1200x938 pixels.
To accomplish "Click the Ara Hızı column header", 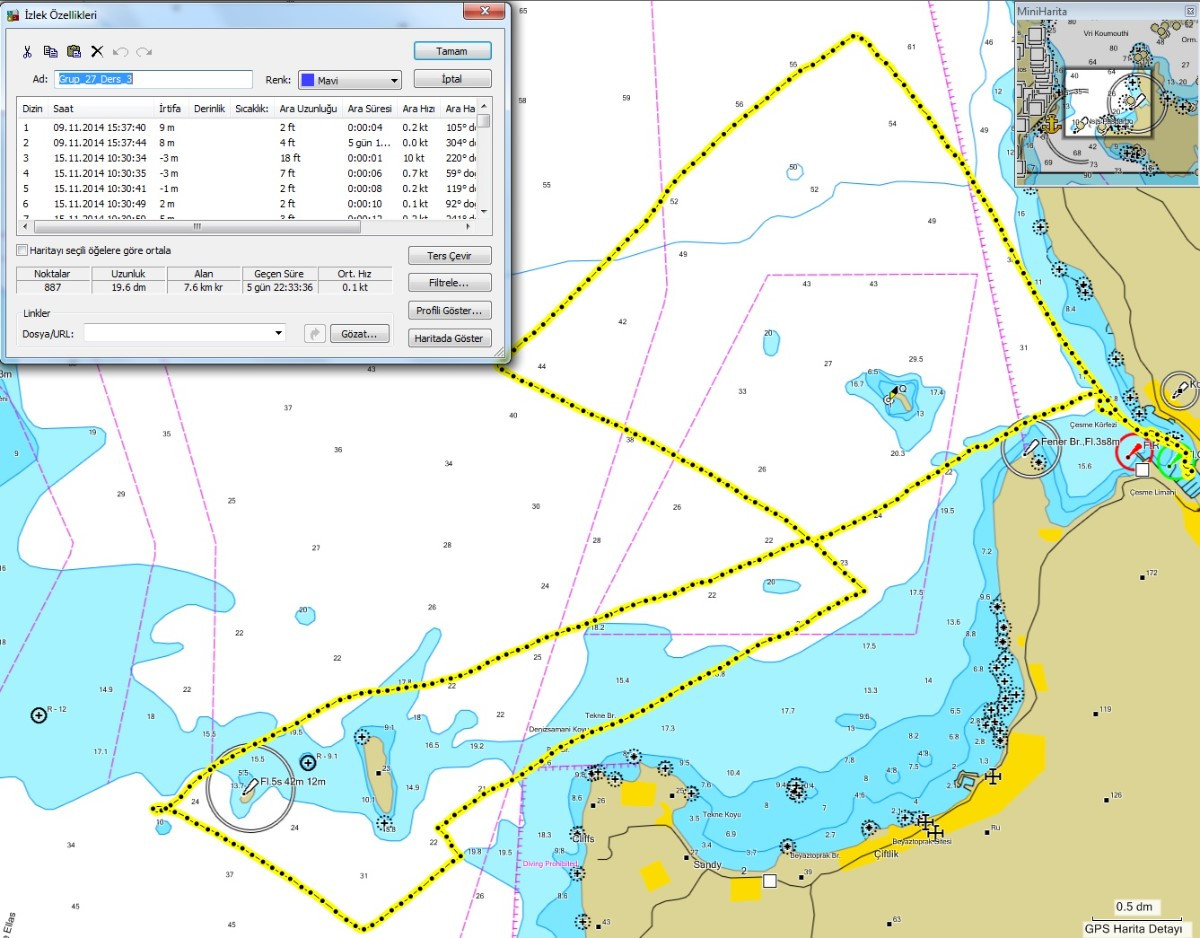I will coord(418,108).
